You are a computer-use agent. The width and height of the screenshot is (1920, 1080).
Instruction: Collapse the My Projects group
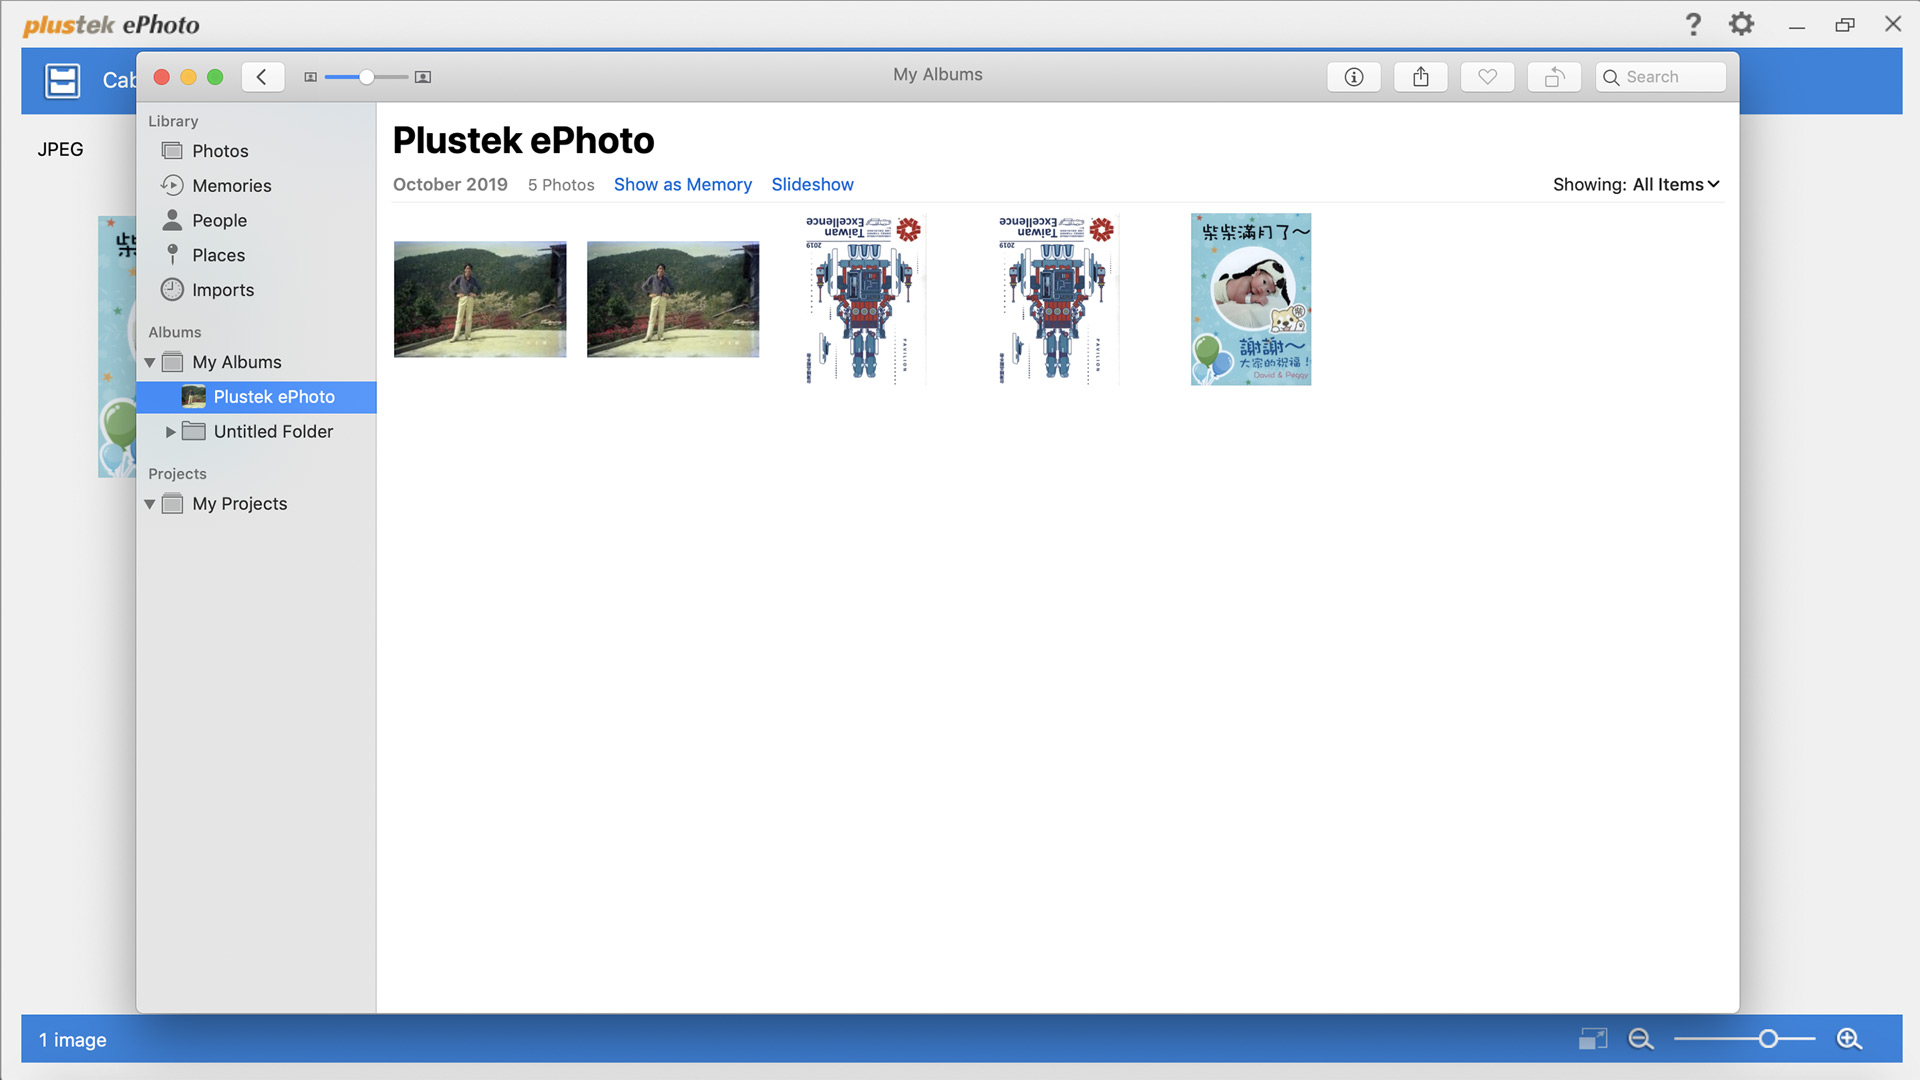click(x=150, y=504)
